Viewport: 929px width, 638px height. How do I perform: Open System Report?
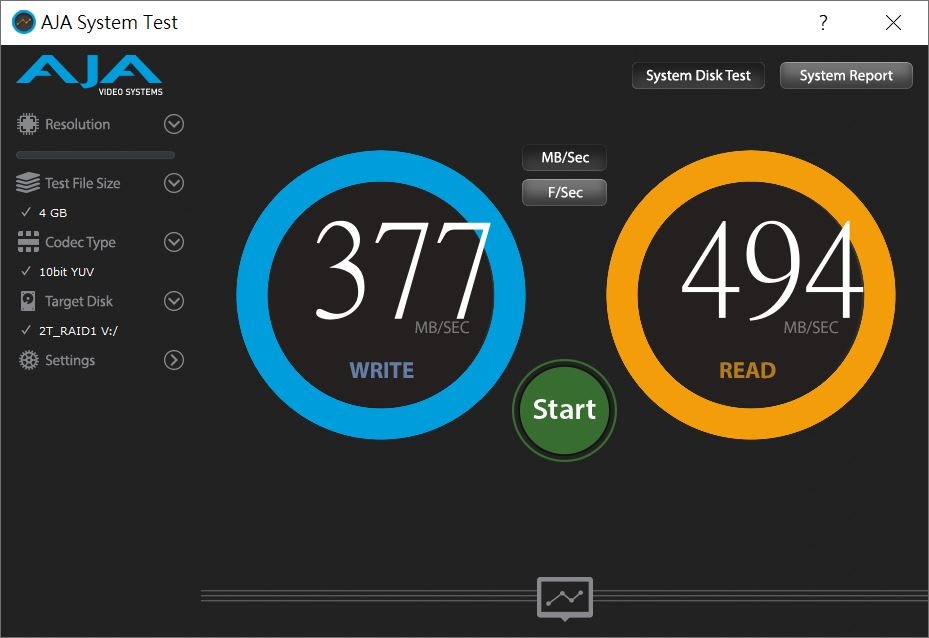846,76
